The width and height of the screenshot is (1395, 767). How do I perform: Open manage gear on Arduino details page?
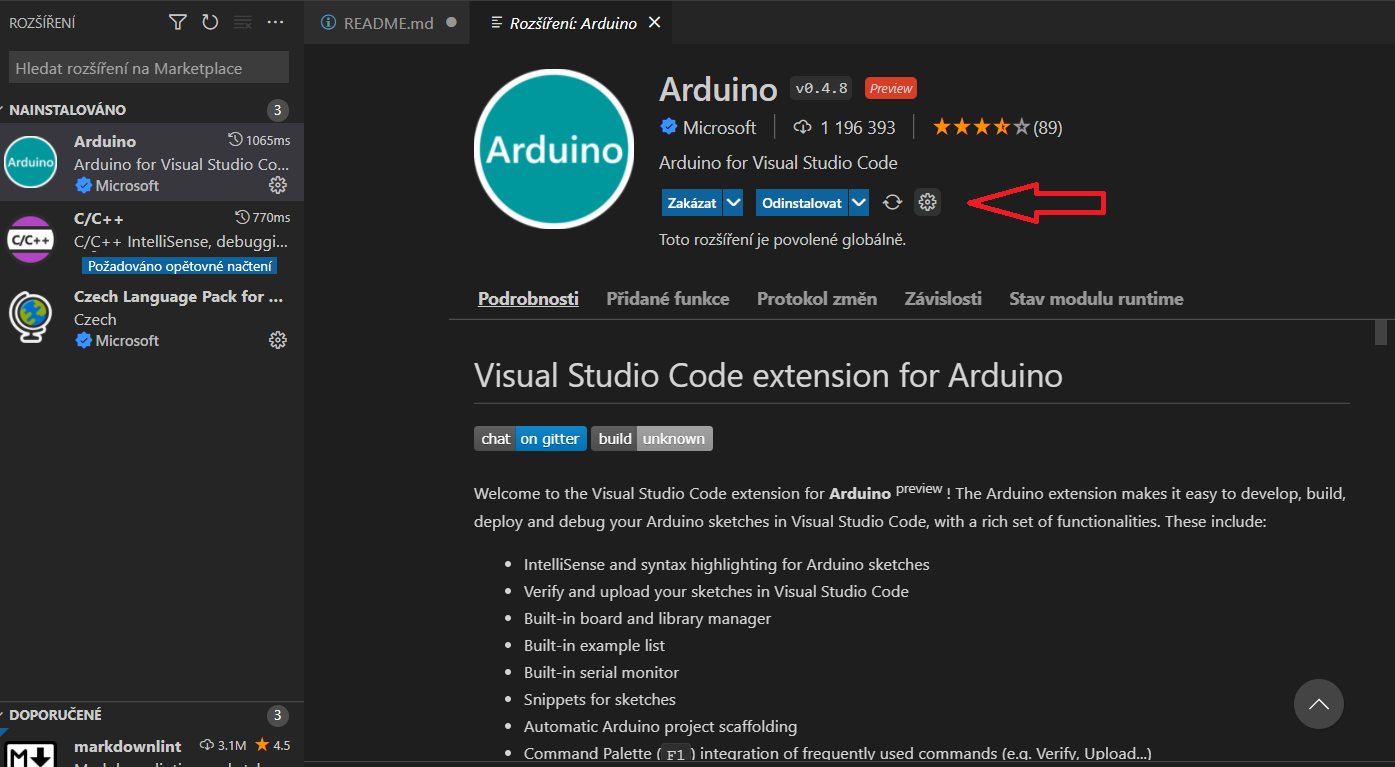click(927, 202)
